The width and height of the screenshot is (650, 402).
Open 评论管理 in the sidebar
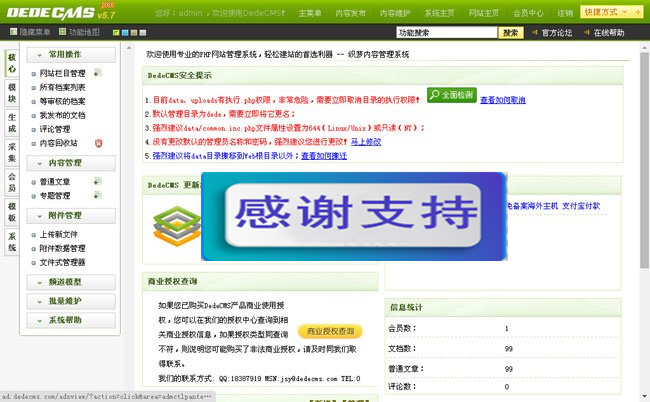click(x=55, y=129)
